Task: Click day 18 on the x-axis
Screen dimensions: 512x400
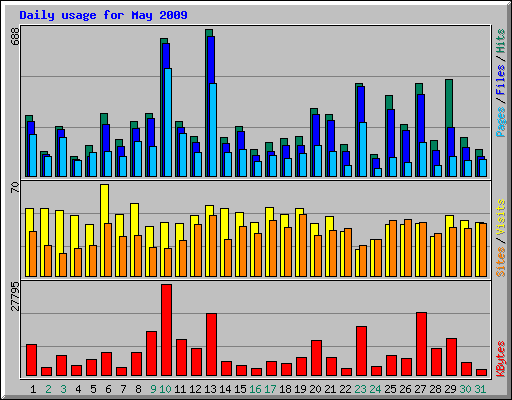Action: point(286,389)
